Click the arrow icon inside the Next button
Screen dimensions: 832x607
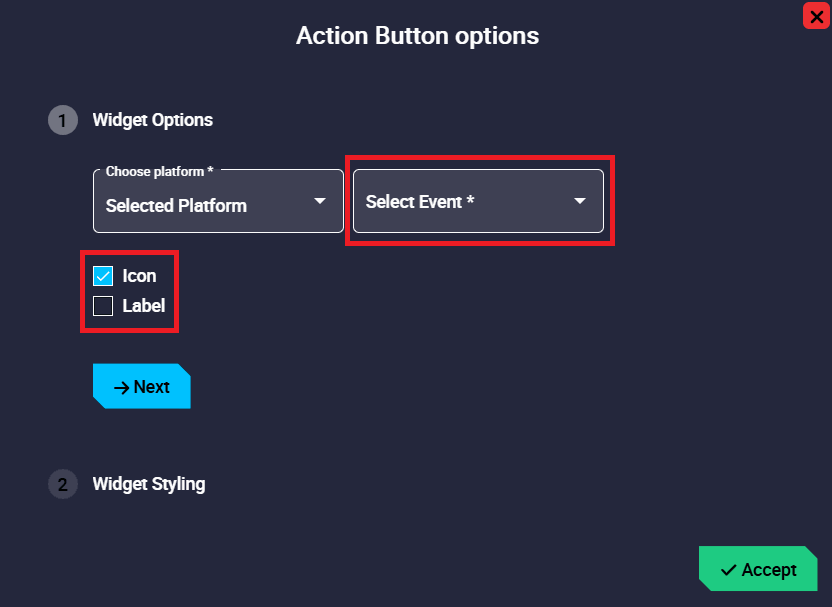[x=122, y=388]
